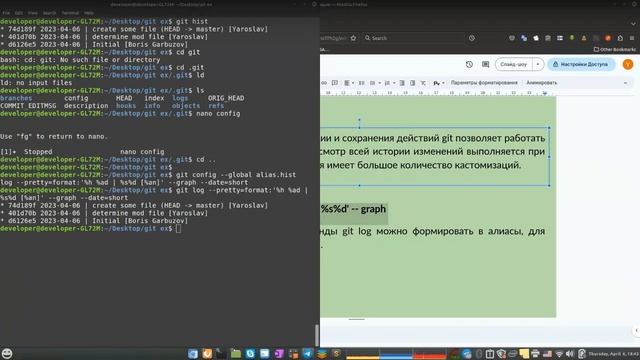Open the numbered list dropdown
640x360 pixels.
pyautogui.click(x=389, y=83)
